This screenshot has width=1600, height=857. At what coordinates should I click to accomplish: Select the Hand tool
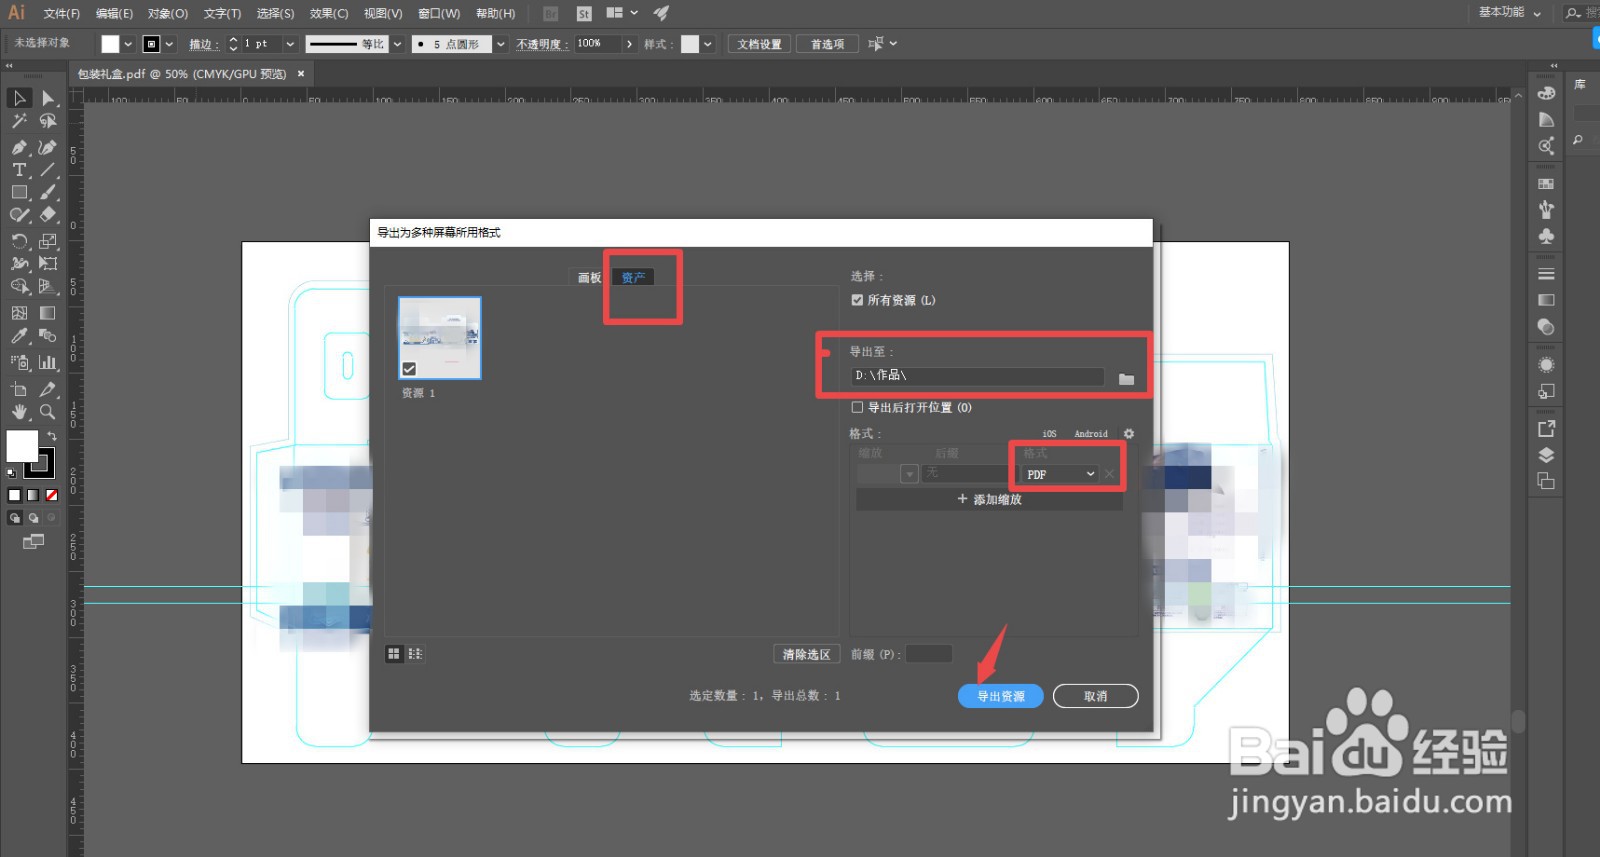(x=19, y=412)
